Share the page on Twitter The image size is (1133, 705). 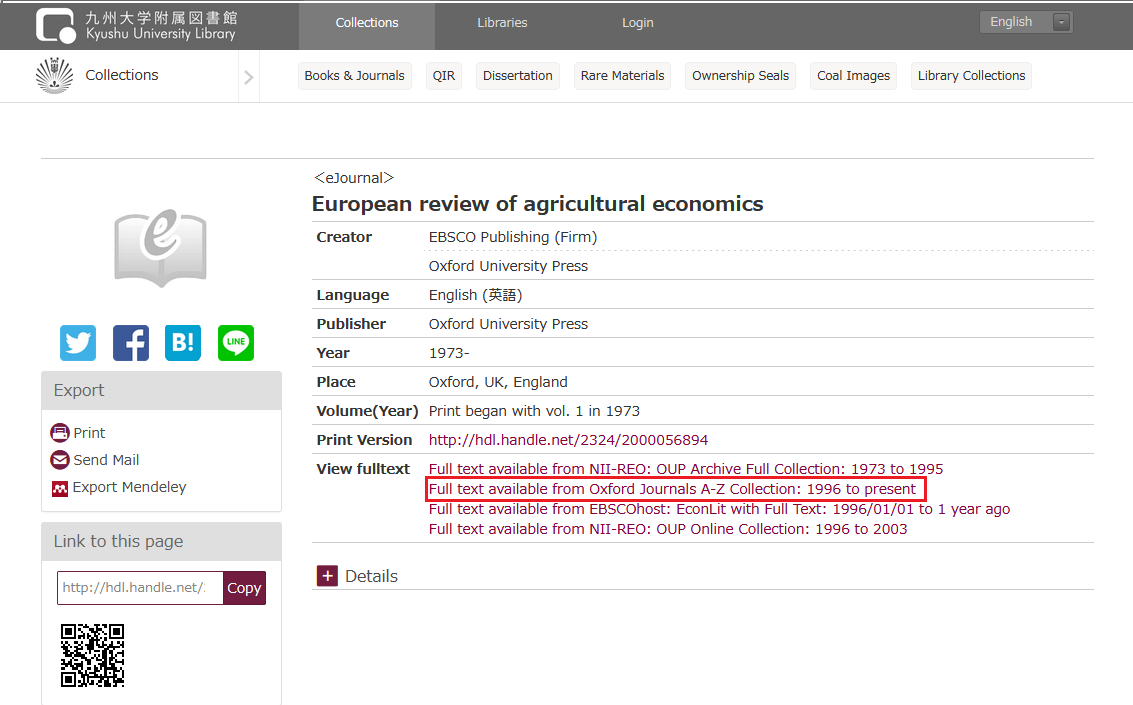point(78,342)
